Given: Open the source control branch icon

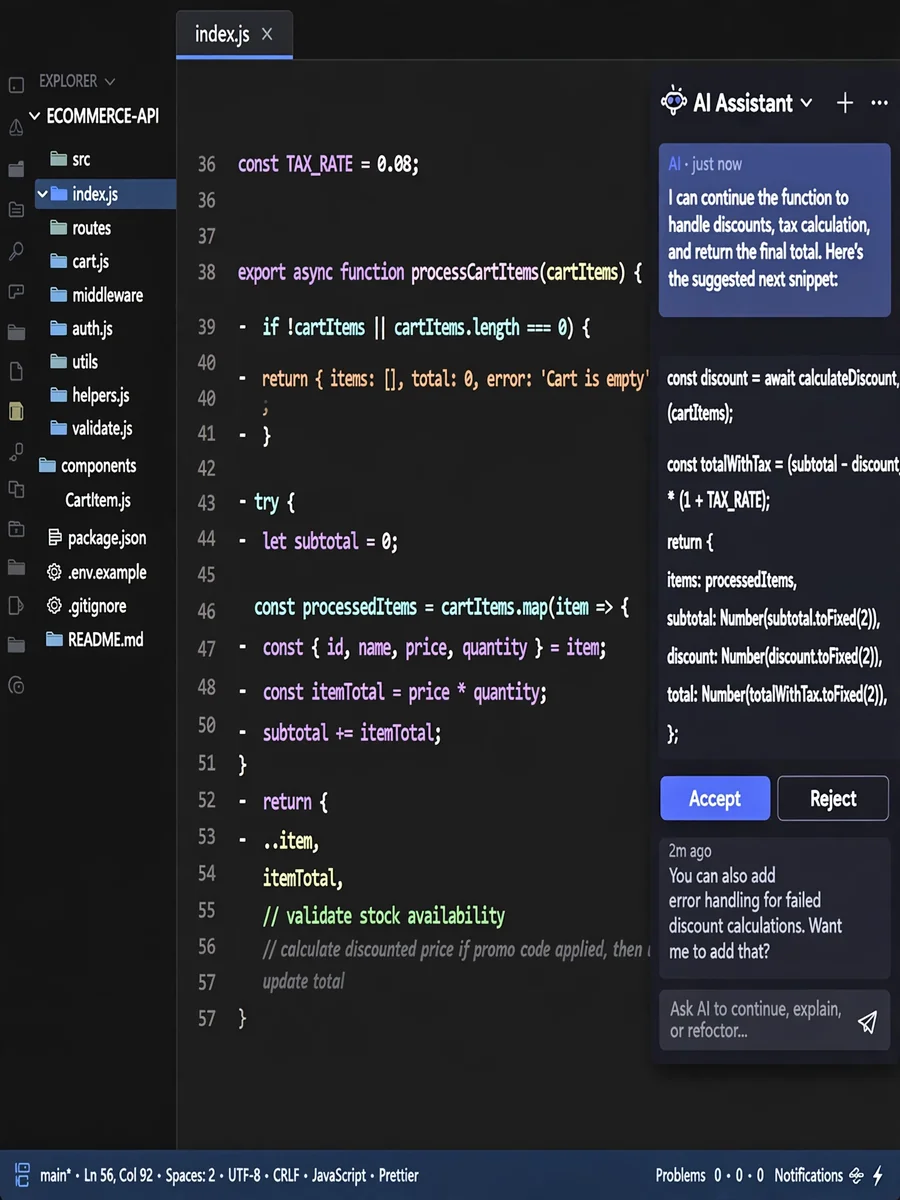Looking at the screenshot, I should pos(16,451).
